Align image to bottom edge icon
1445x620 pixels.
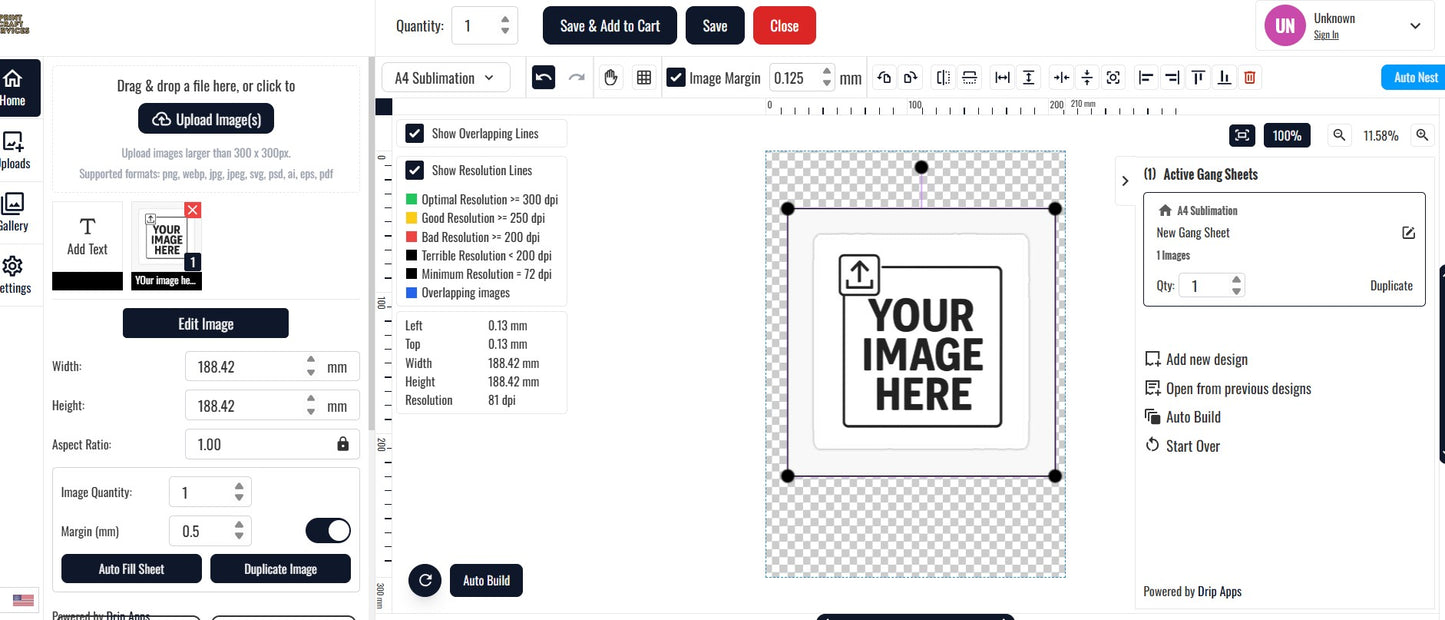[1224, 77]
